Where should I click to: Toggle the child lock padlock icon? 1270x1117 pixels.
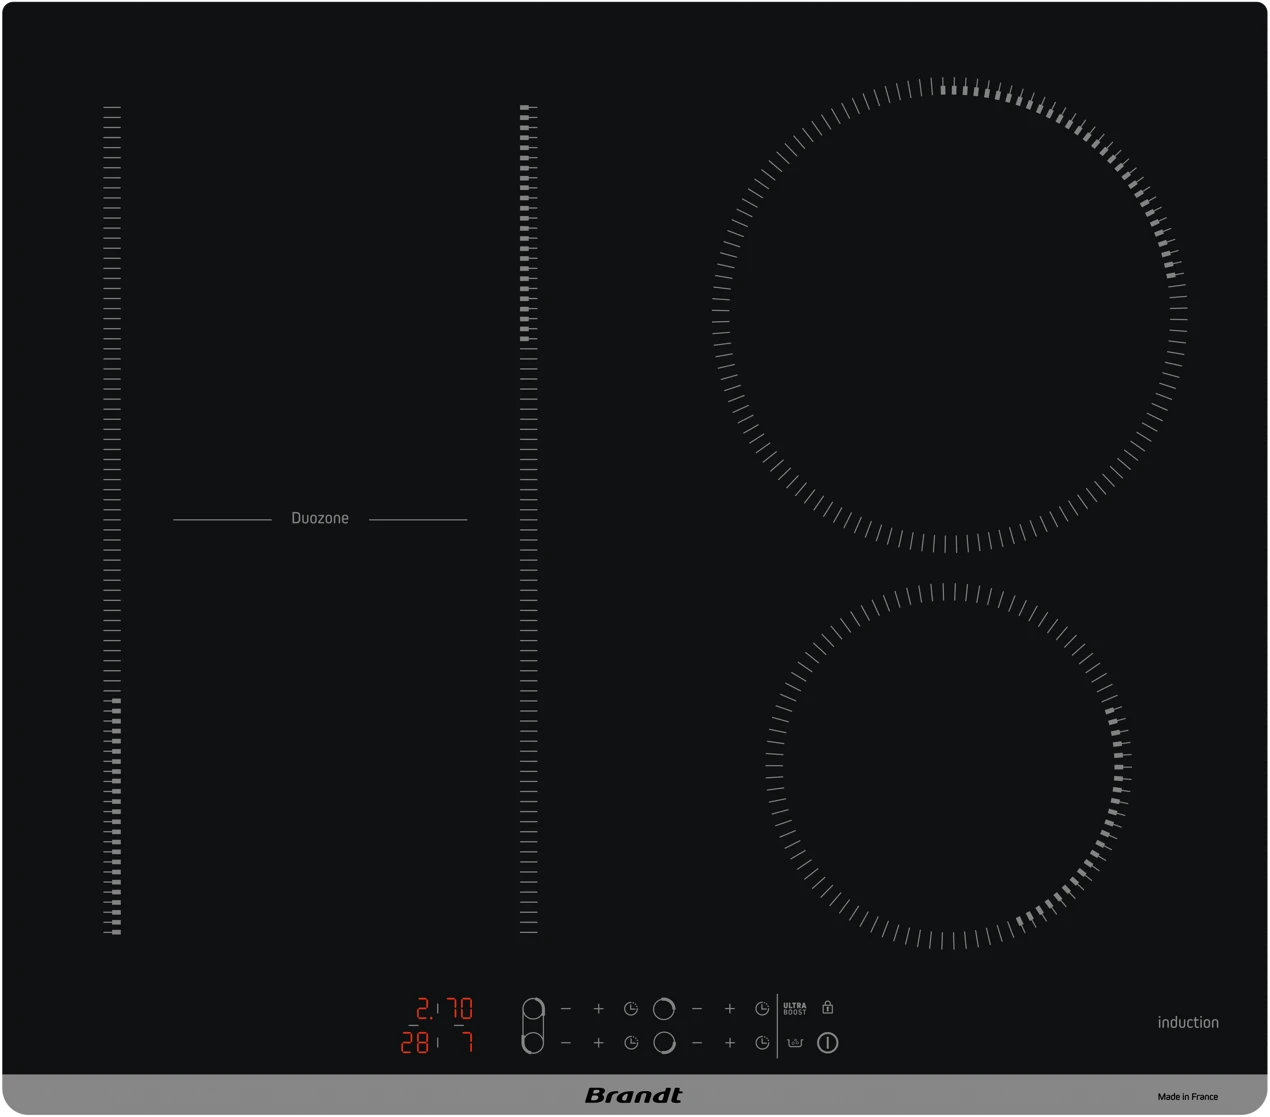(x=827, y=1008)
